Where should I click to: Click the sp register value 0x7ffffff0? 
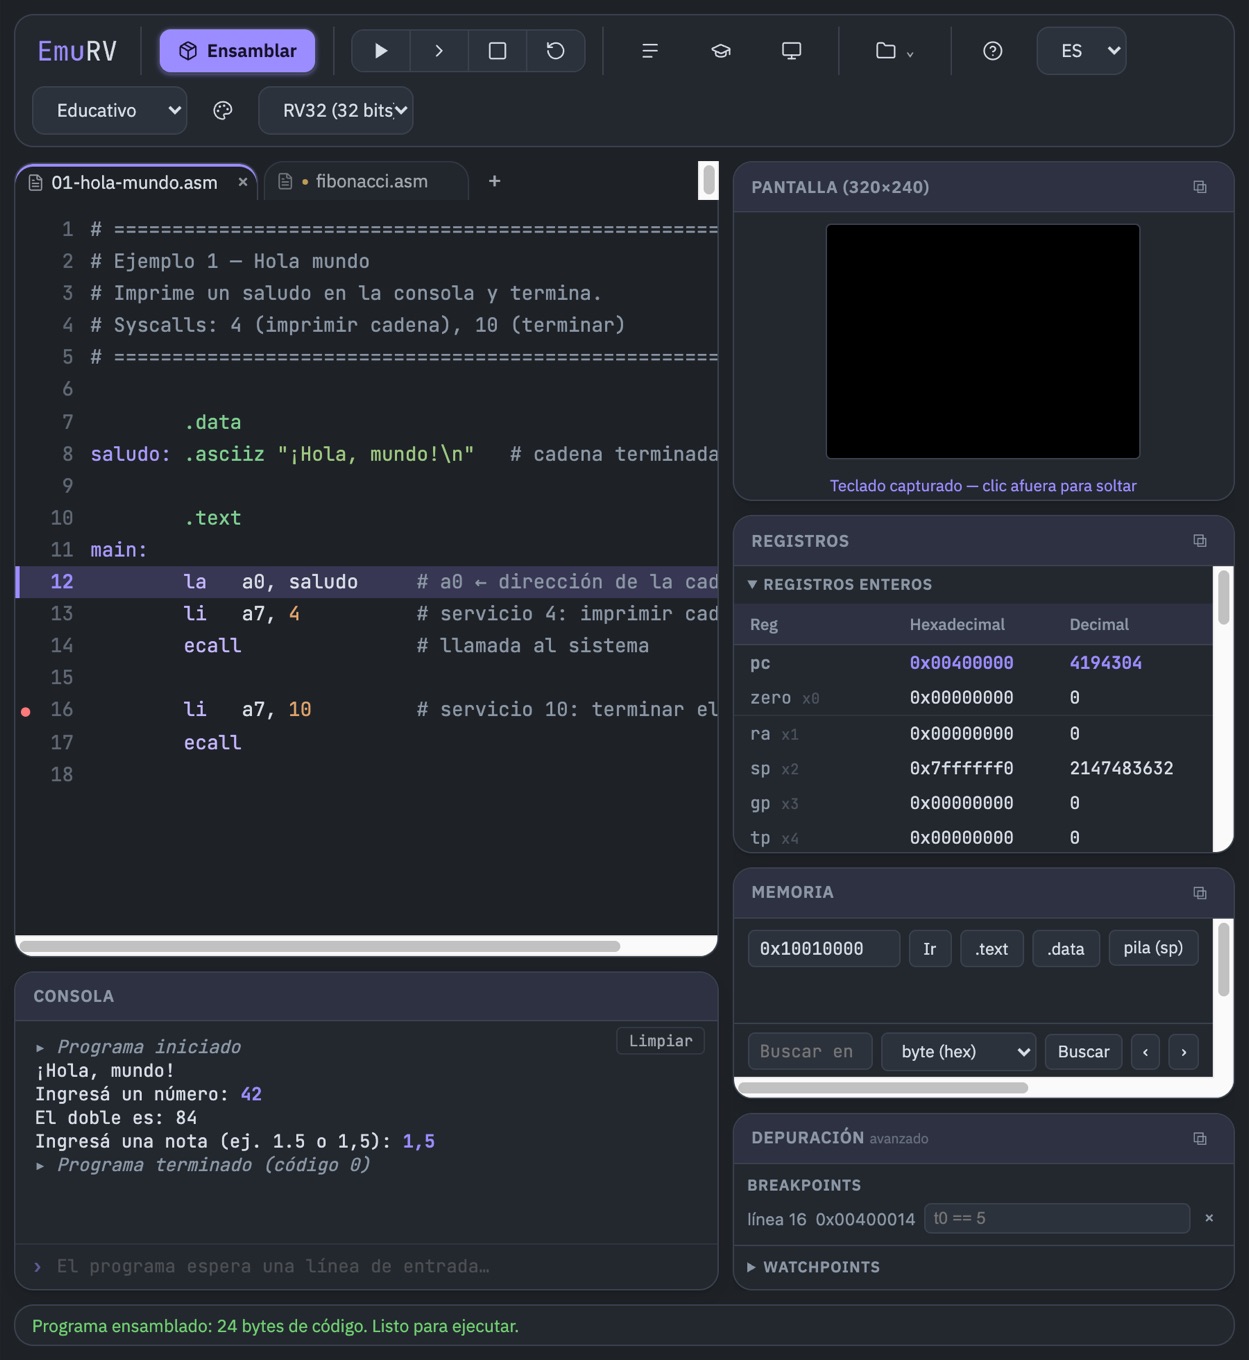(x=961, y=768)
